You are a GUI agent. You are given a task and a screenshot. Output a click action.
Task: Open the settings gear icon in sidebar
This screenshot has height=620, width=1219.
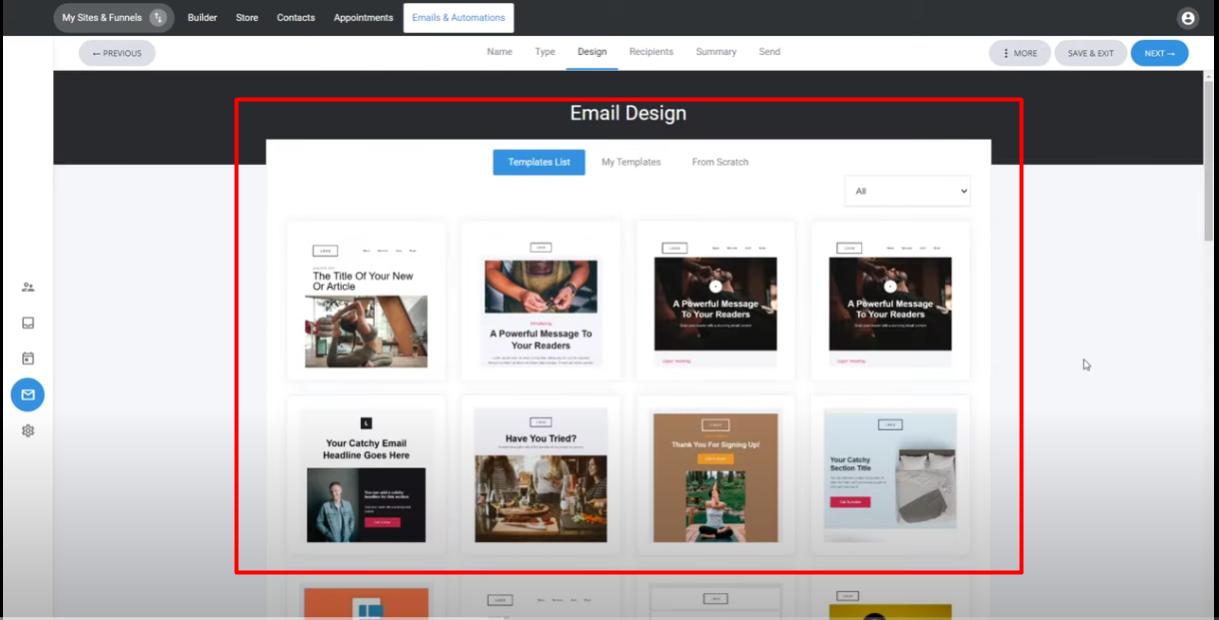pyautogui.click(x=28, y=431)
